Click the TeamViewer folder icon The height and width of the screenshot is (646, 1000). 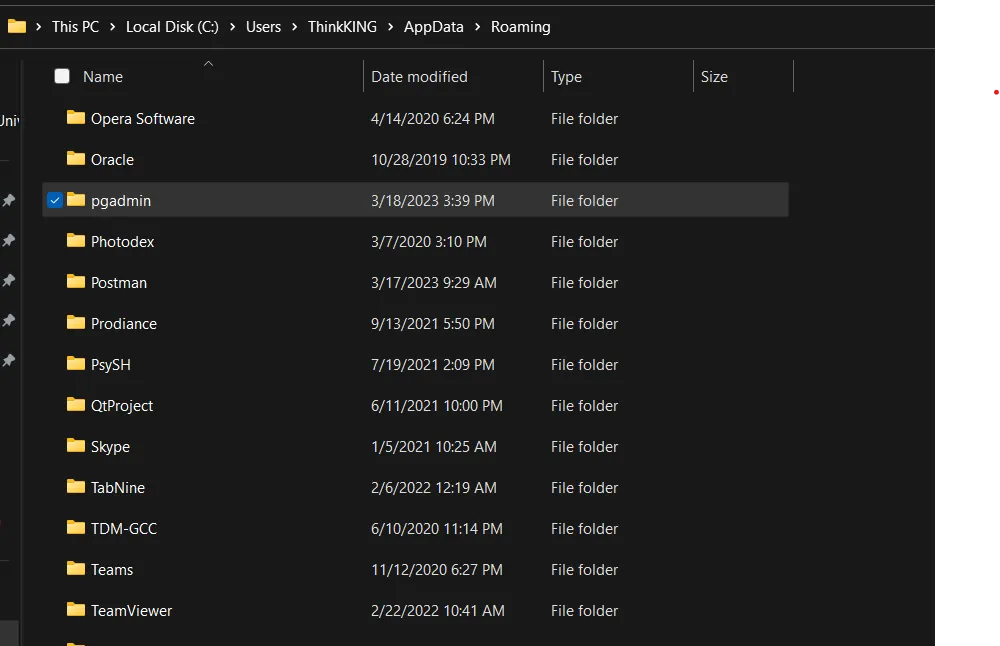(76, 610)
